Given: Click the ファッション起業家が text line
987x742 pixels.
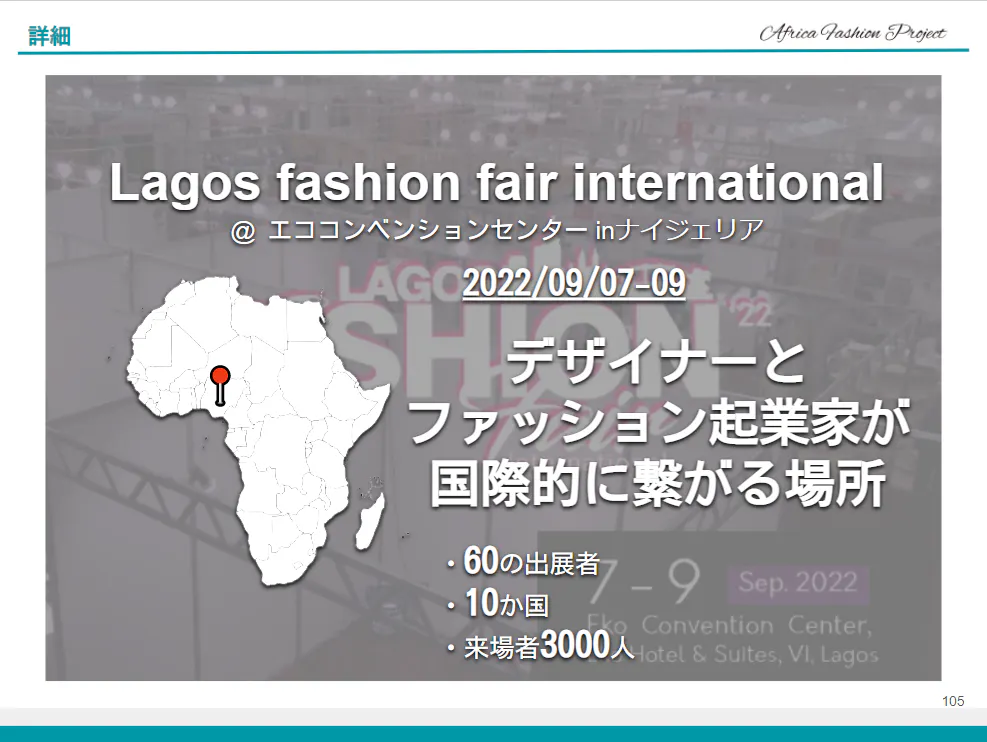Looking at the screenshot, I should 657,424.
